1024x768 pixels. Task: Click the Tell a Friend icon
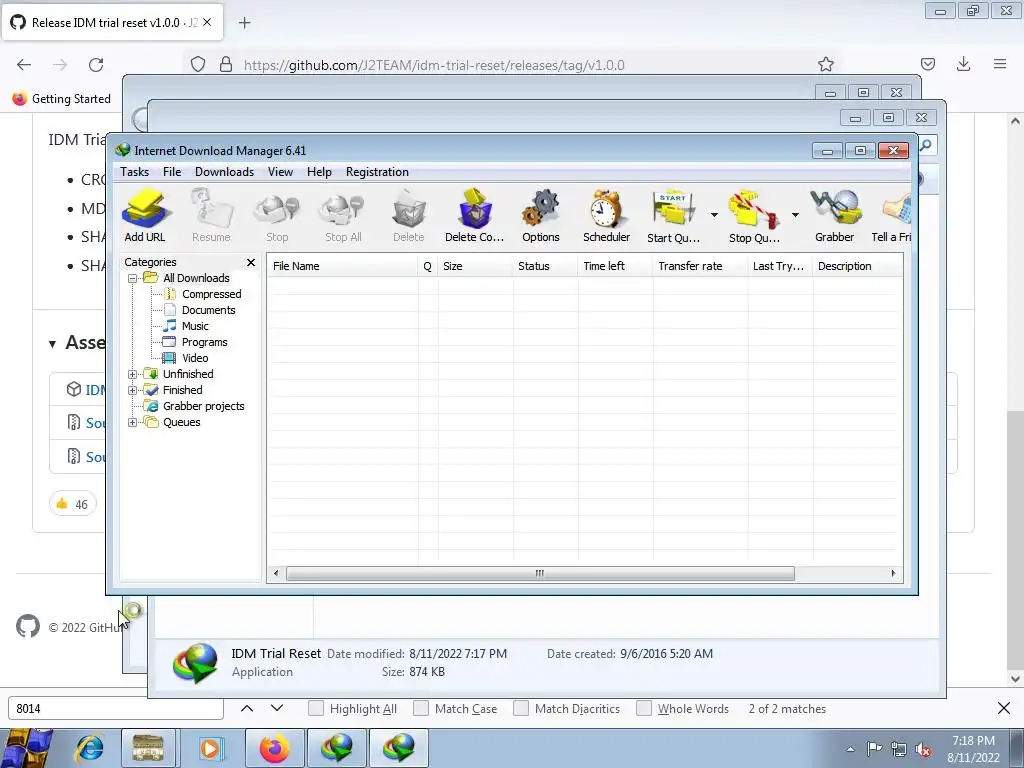coord(892,216)
